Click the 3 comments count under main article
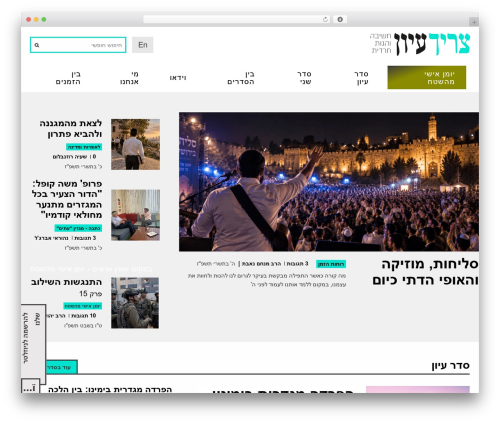Screen dimensions: 500x423 [x=297, y=264]
